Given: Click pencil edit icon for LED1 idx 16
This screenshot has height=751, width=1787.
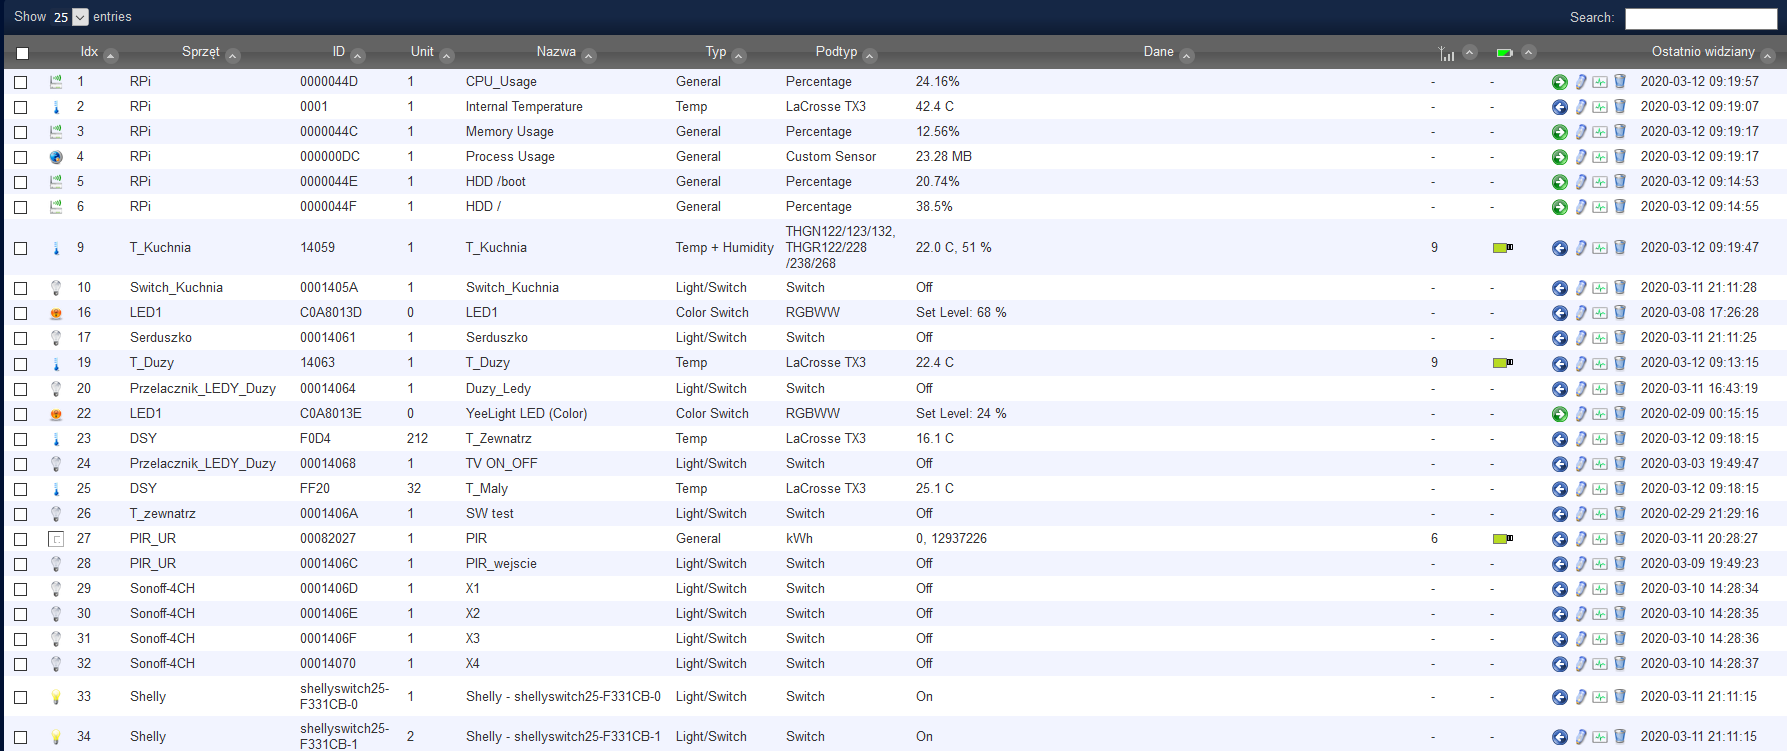Looking at the screenshot, I should pos(1580,313).
